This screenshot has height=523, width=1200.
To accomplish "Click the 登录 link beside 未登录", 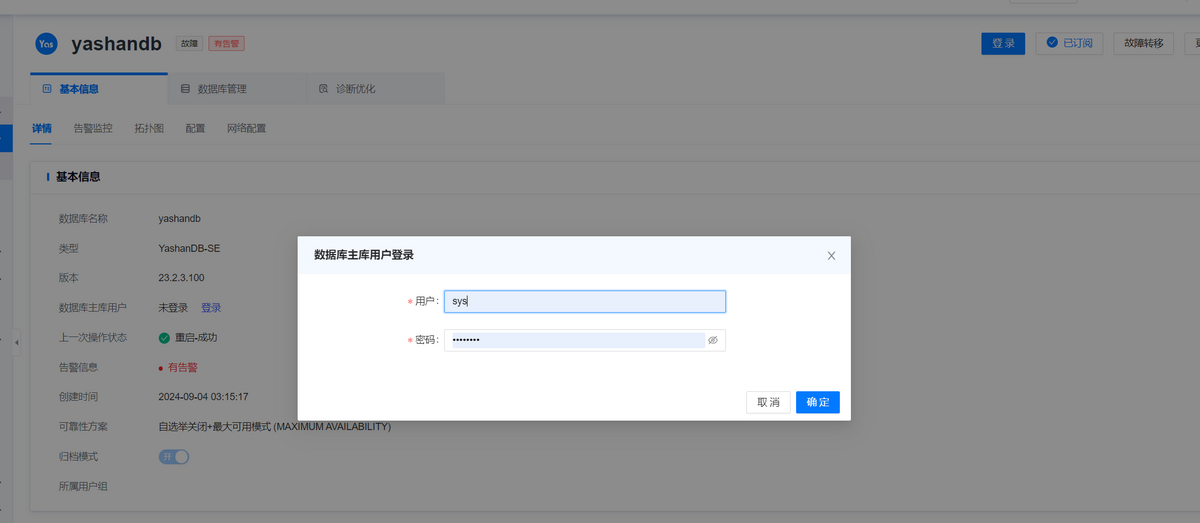I will [211, 308].
